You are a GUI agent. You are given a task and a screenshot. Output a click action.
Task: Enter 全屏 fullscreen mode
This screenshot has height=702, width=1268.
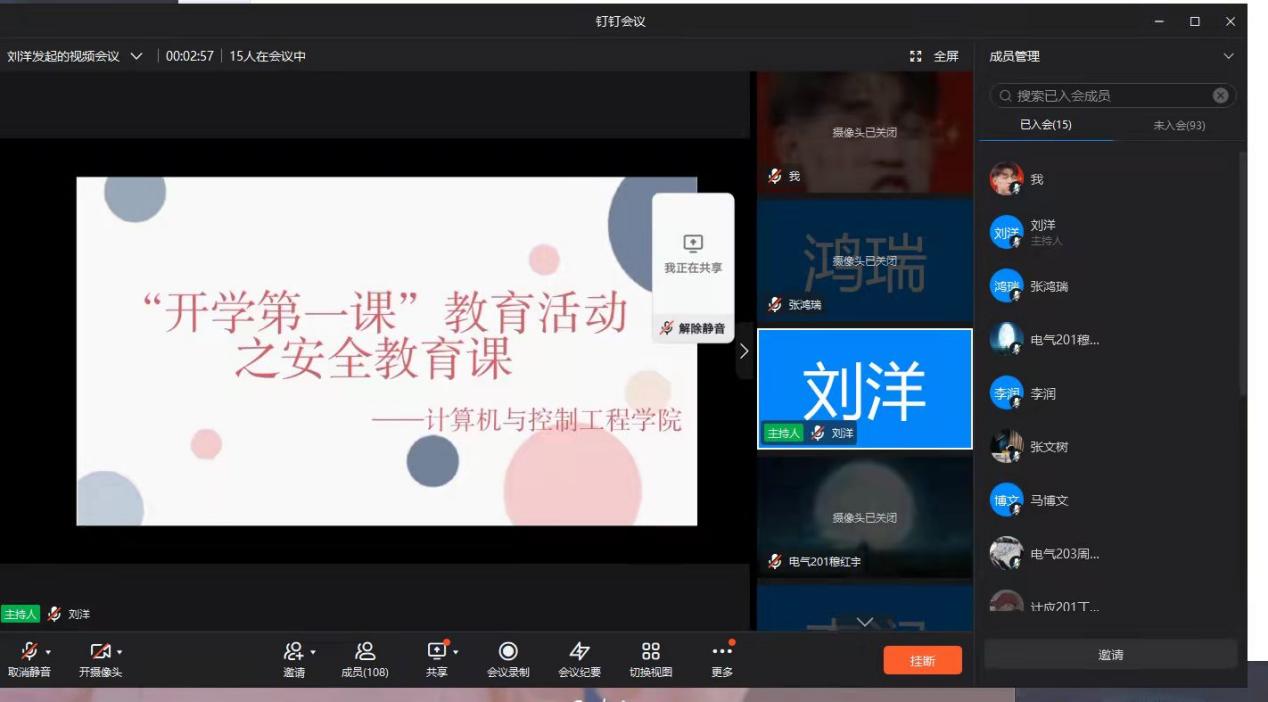[x=935, y=56]
